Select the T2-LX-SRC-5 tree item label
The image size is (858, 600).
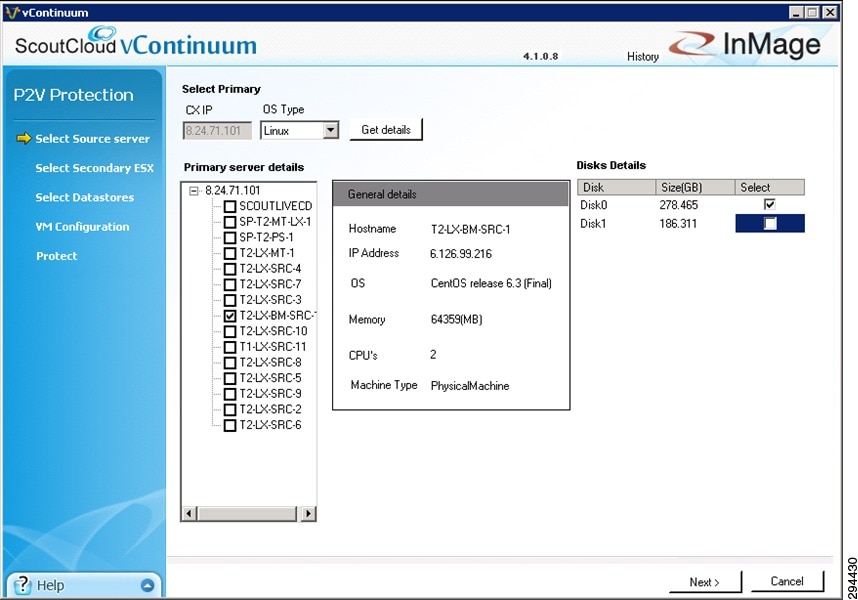[270, 378]
